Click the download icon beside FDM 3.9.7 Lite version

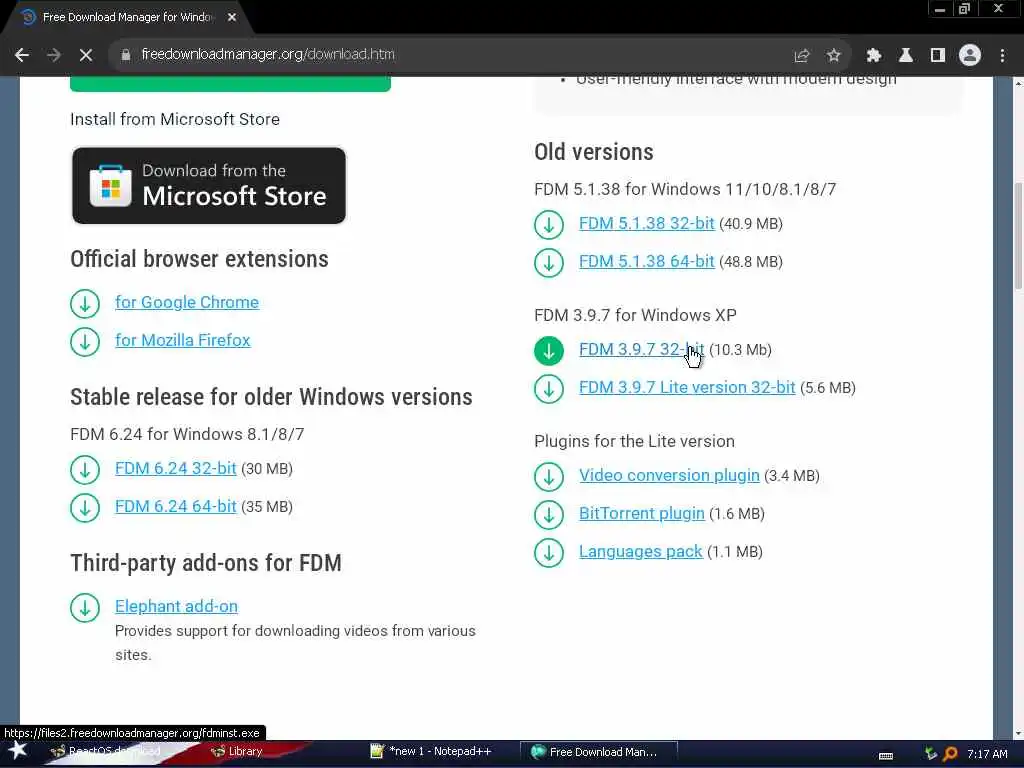(549, 389)
